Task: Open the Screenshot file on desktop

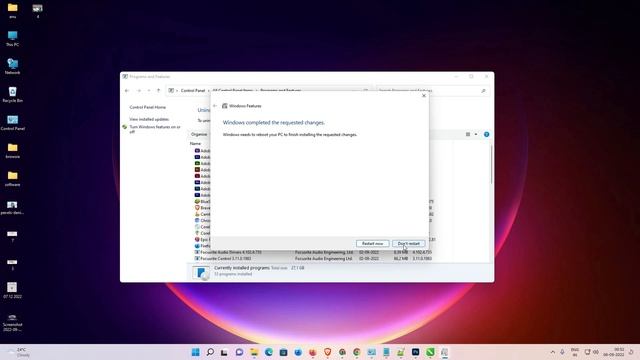Action: [12, 322]
